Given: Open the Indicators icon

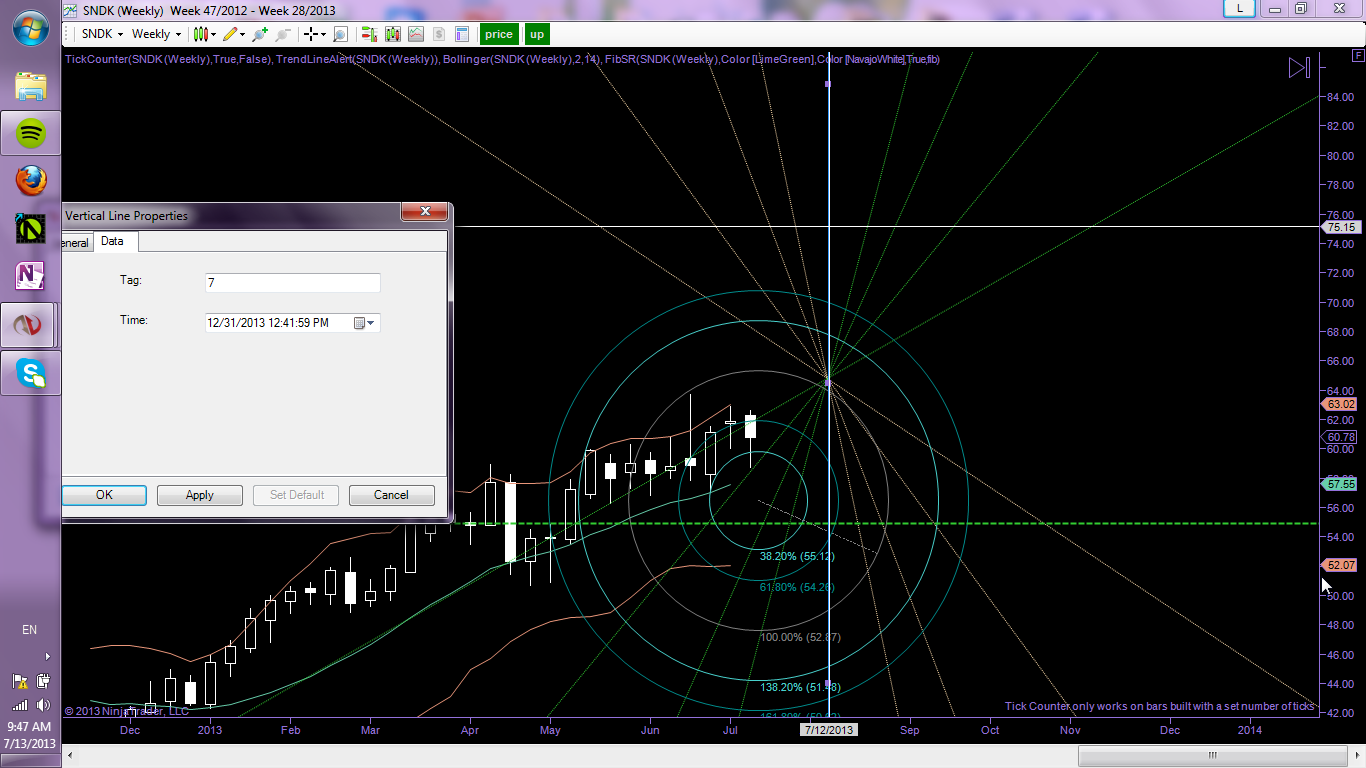Looking at the screenshot, I should tap(416, 34).
